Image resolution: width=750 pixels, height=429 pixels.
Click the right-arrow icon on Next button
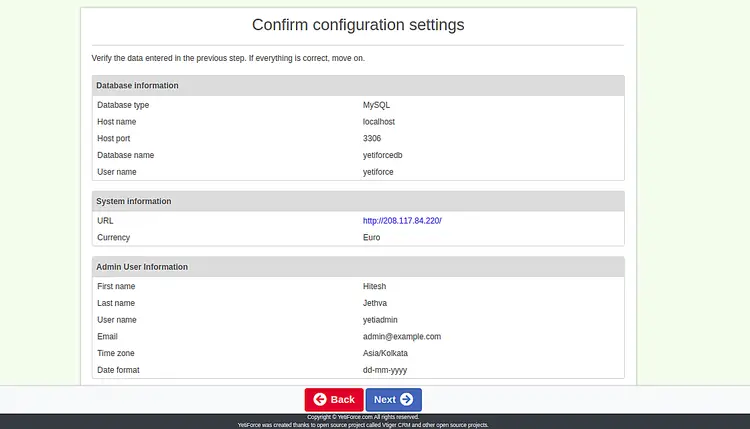407,400
